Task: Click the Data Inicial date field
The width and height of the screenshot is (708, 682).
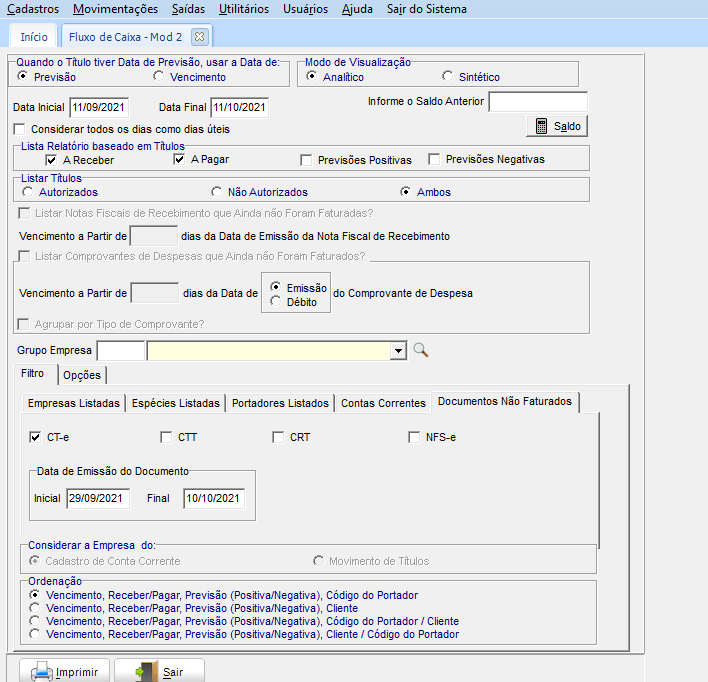Action: pyautogui.click(x=99, y=107)
